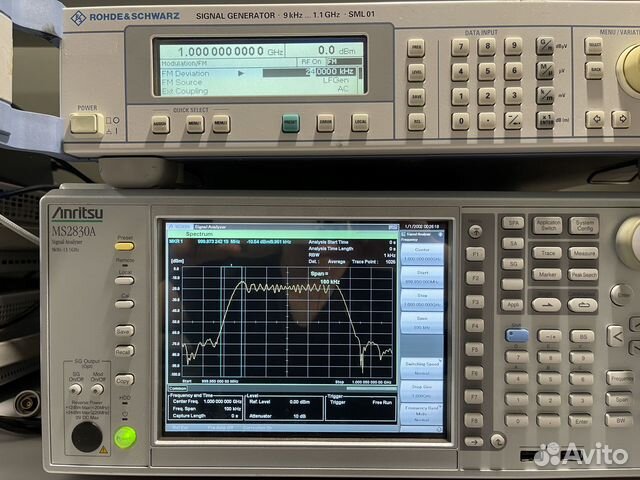Push the Continuous sweep key on the Anritsu
This screenshot has width=640, height=480.
(583, 304)
